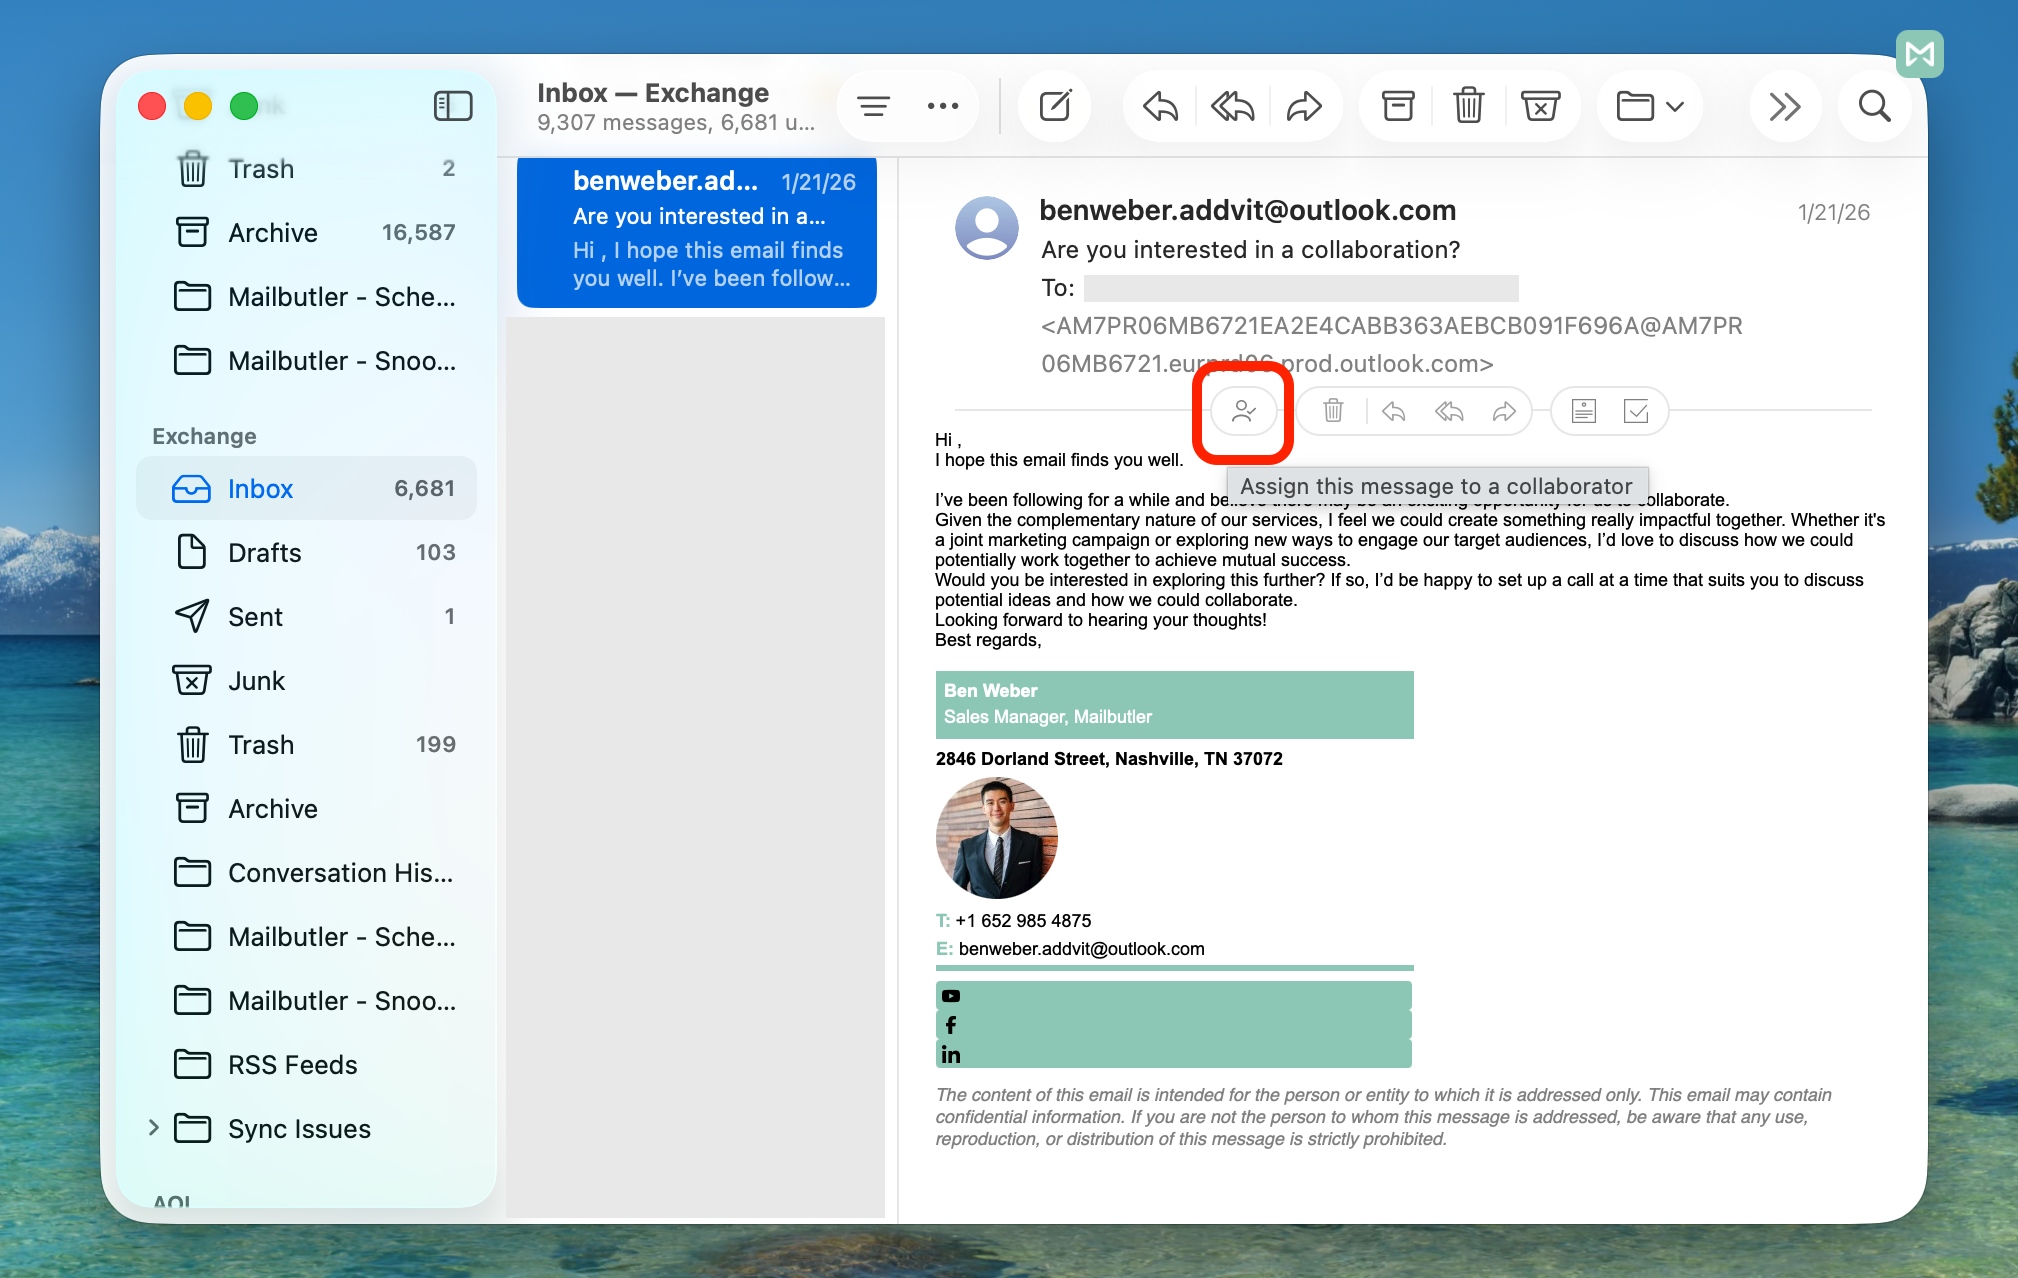This screenshot has width=2018, height=1278.
Task: Click Reply All in the main toolbar
Action: pyautogui.click(x=1232, y=106)
